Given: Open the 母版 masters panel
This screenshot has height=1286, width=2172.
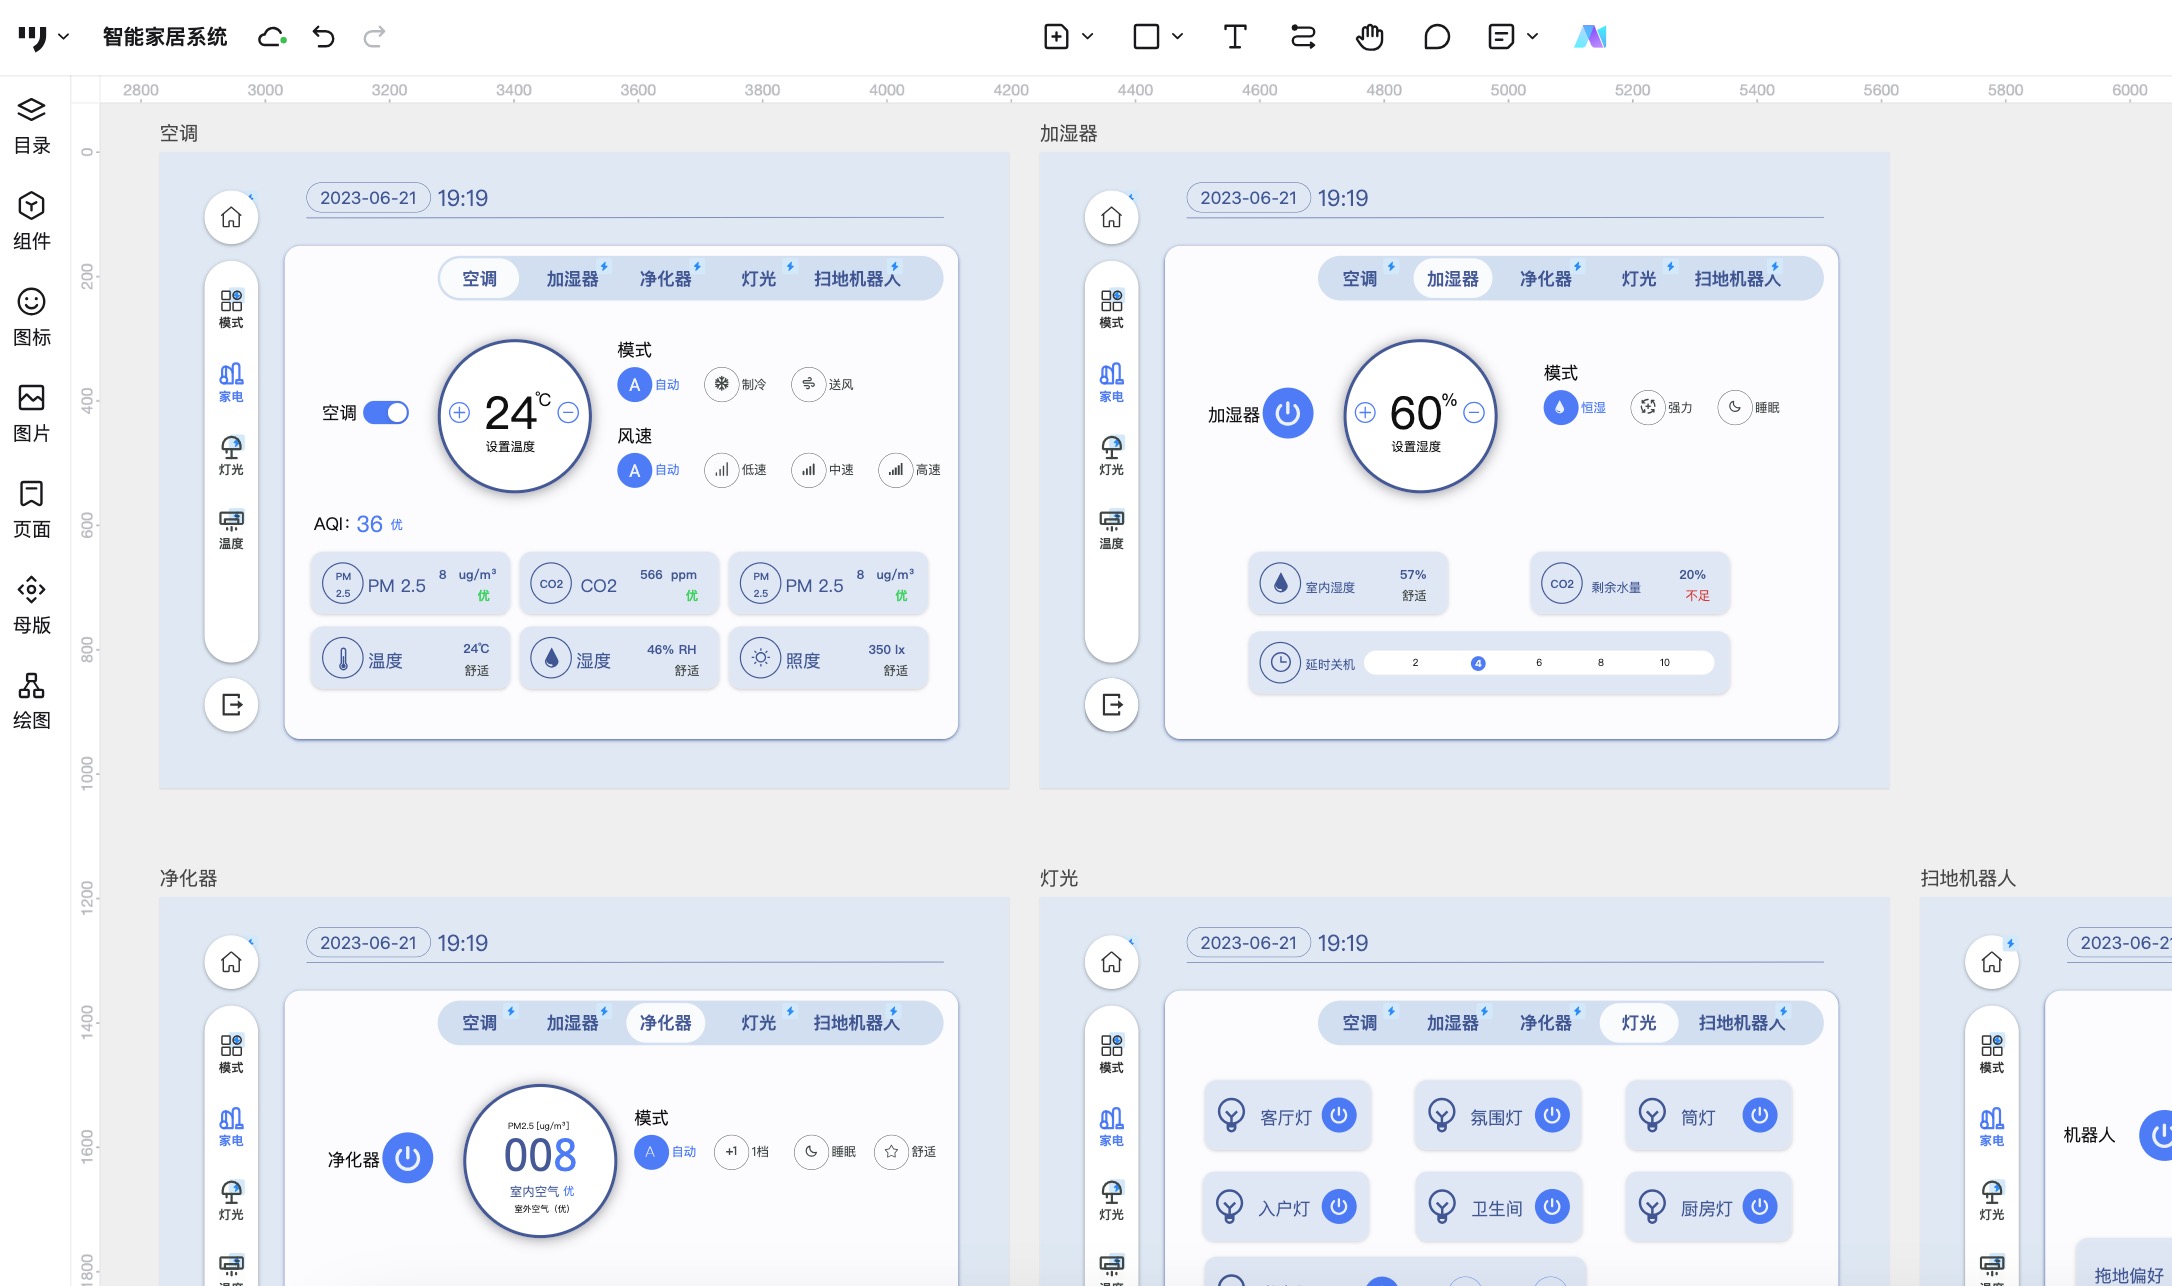Looking at the screenshot, I should pos(31,605).
